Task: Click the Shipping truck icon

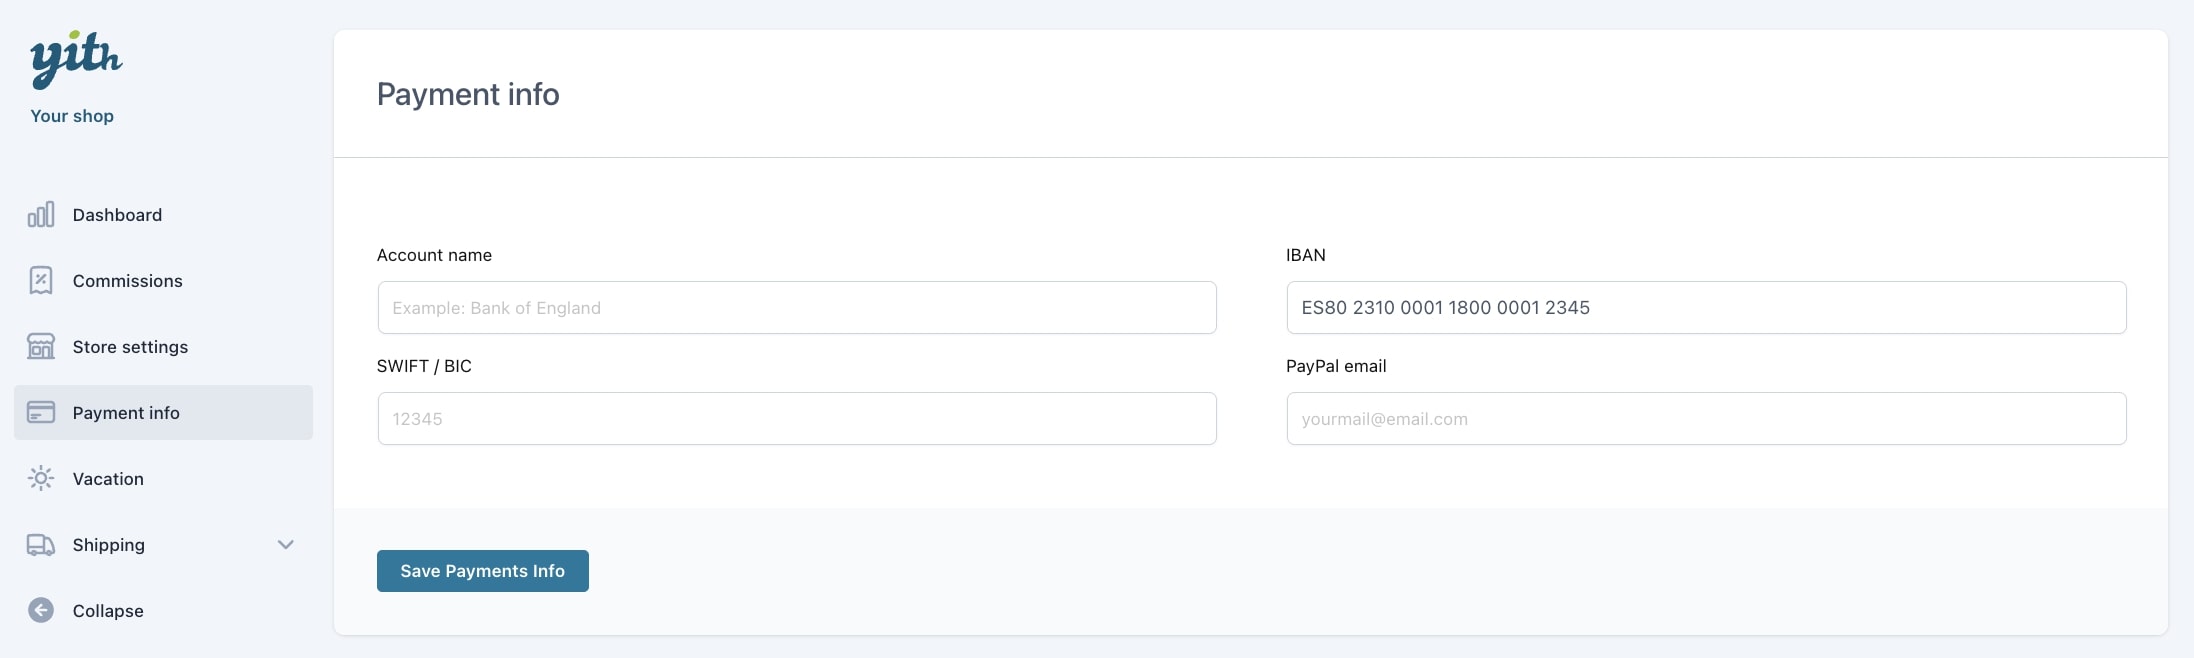Action: pyautogui.click(x=41, y=545)
